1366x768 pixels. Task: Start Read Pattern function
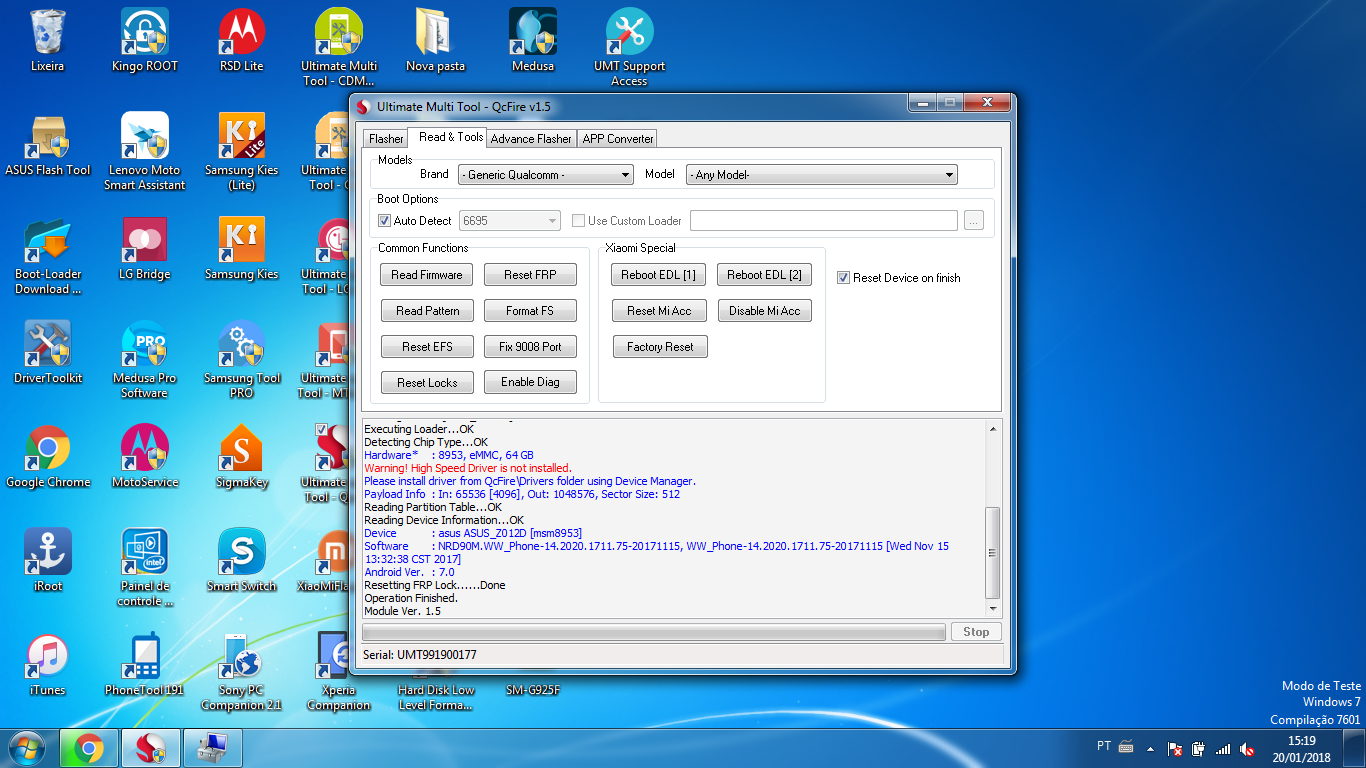pyautogui.click(x=427, y=311)
